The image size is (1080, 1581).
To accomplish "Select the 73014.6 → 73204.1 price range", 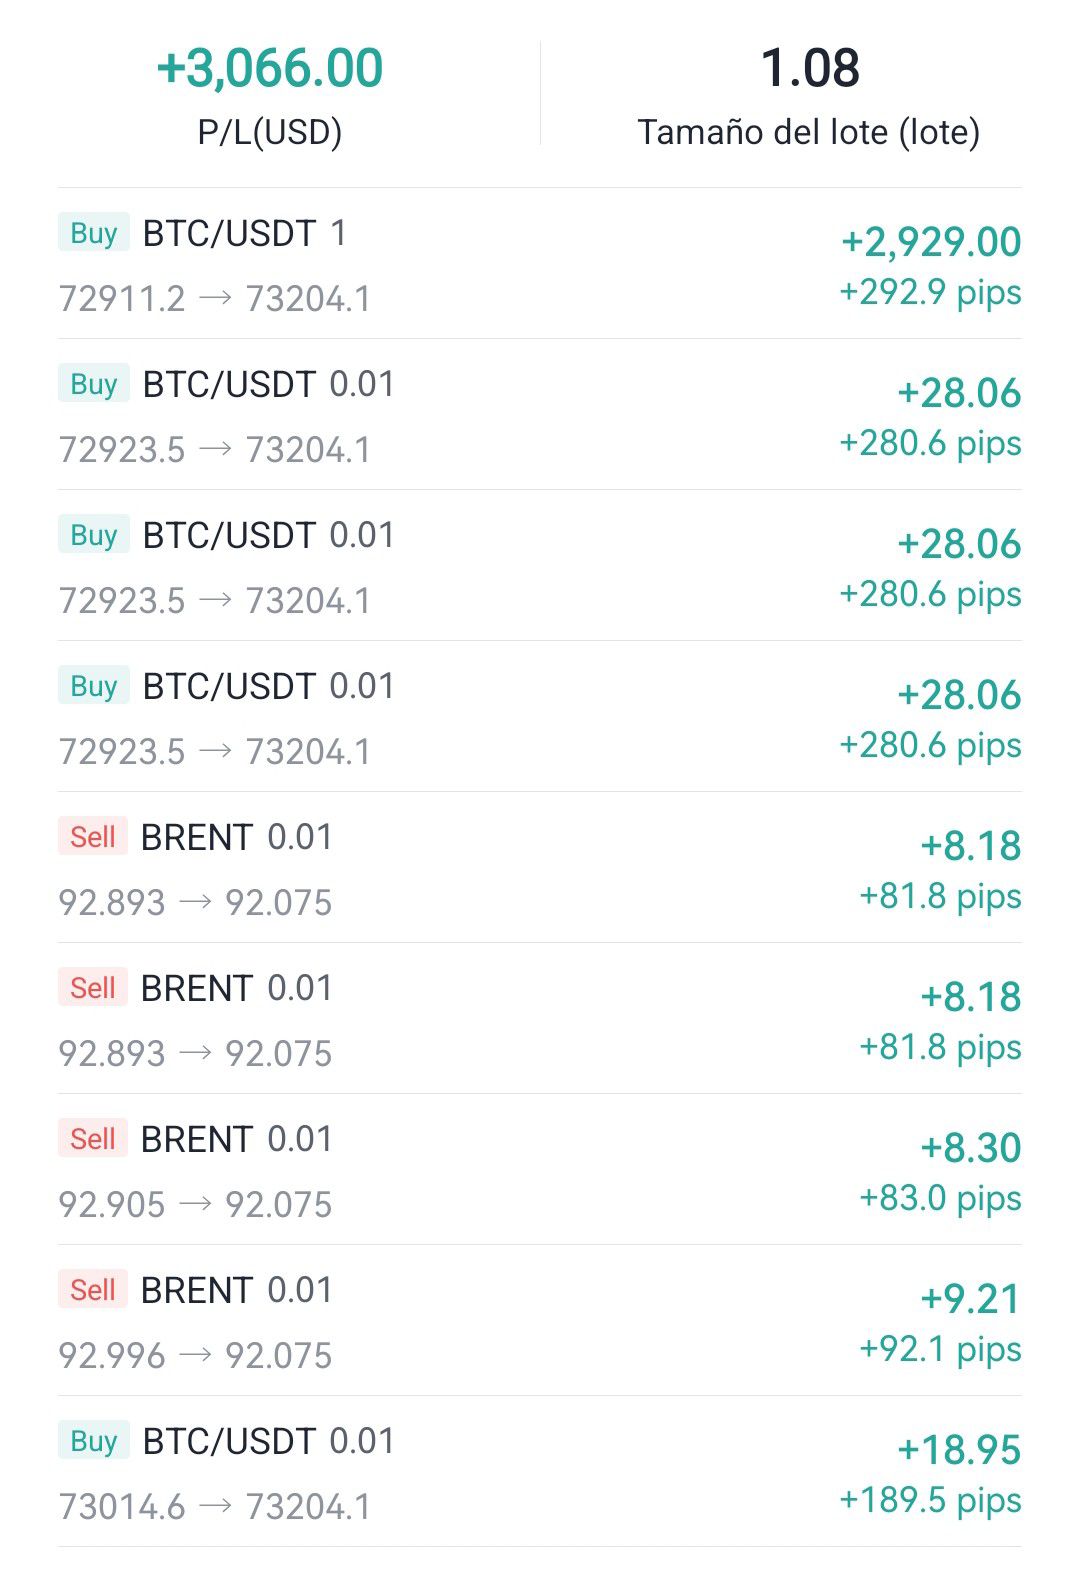I will [215, 1507].
